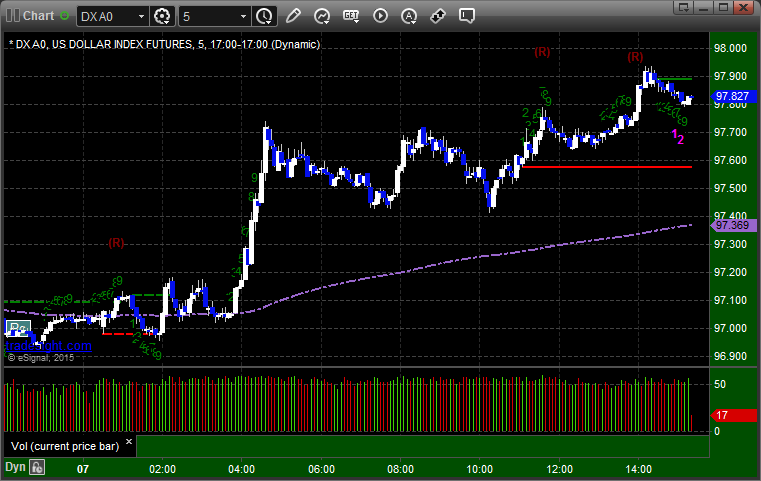Close the Vol study pane with x
Image resolution: width=761 pixels, height=481 pixels.
[x=129, y=442]
